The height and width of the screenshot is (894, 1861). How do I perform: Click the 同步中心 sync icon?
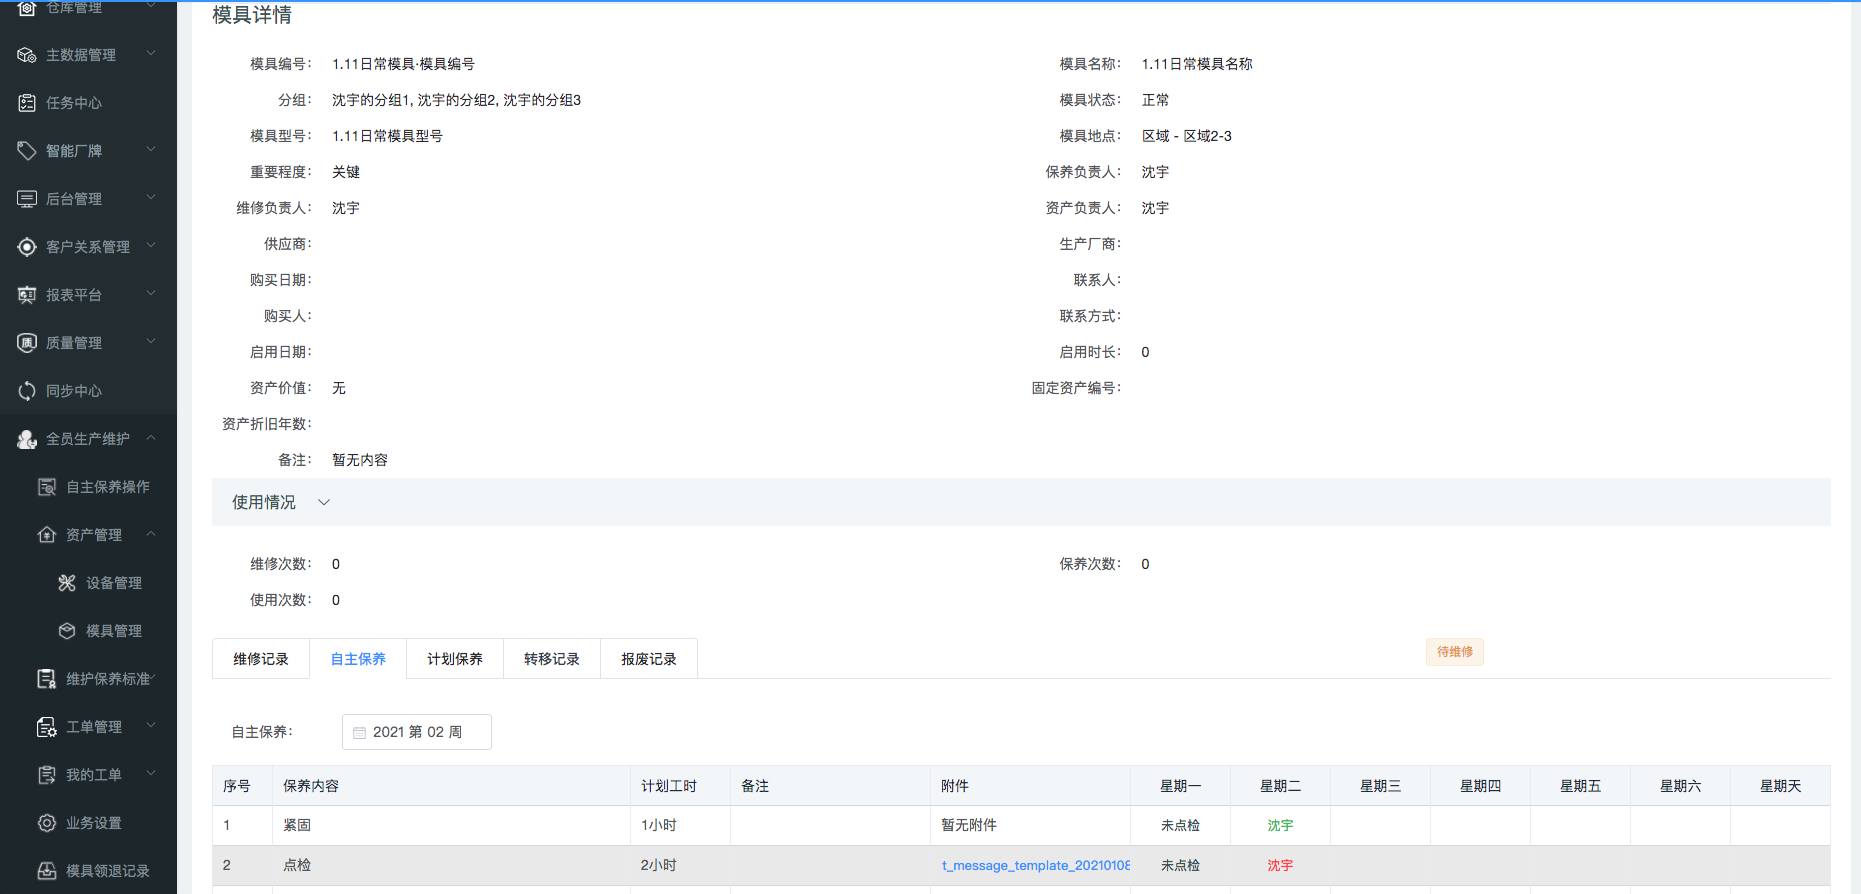coord(27,391)
